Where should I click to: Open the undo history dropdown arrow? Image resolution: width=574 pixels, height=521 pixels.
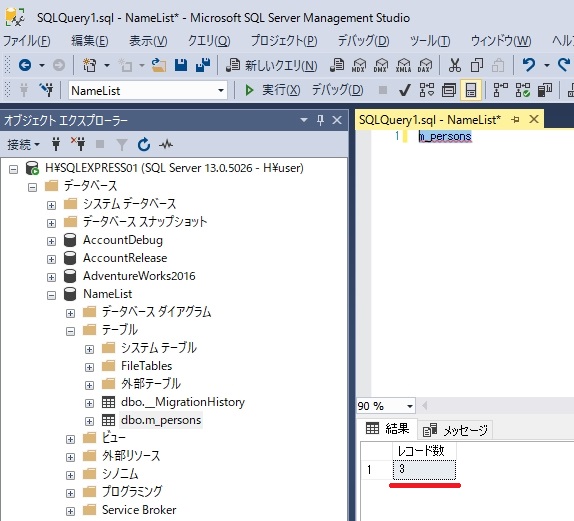pos(547,66)
